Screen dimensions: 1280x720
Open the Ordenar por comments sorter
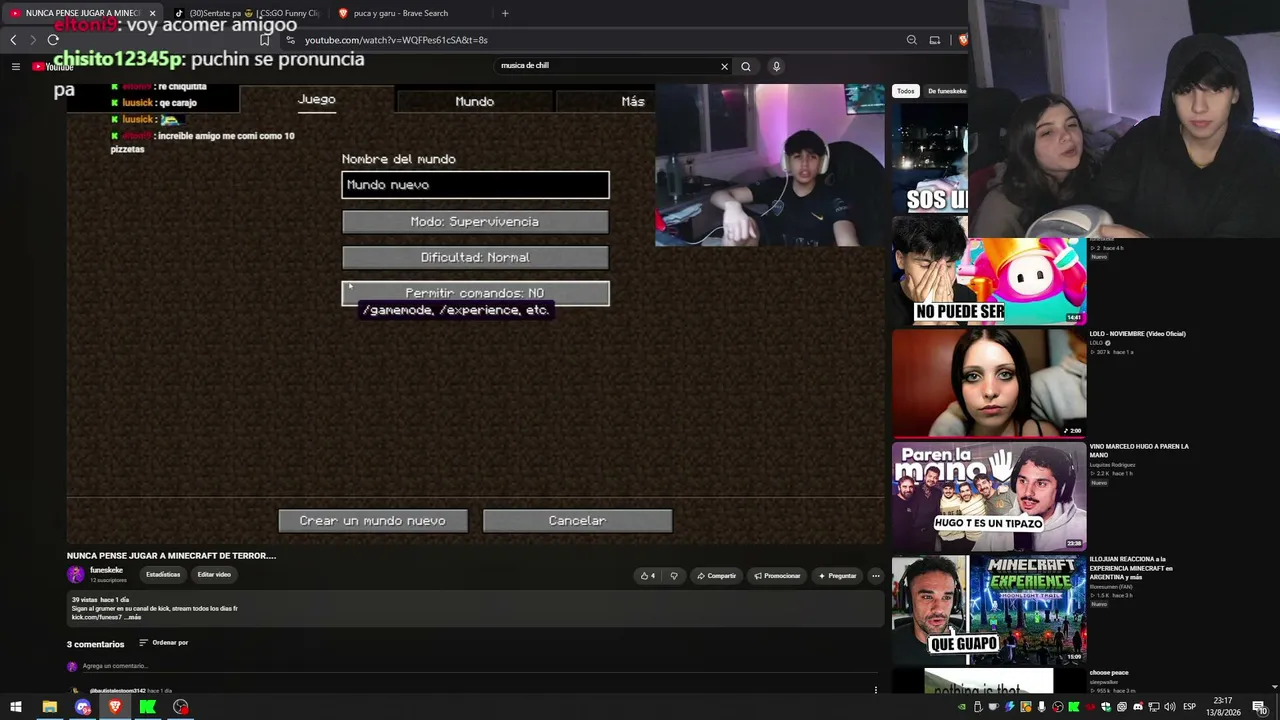tap(164, 643)
